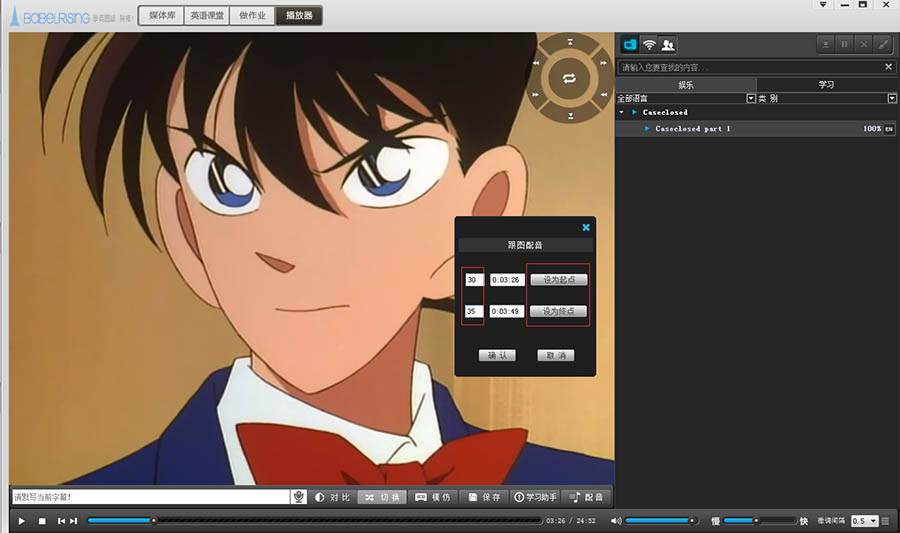The image size is (900, 533).
Task: Toggle the 切换 switch button
Action: pyautogui.click(x=382, y=497)
